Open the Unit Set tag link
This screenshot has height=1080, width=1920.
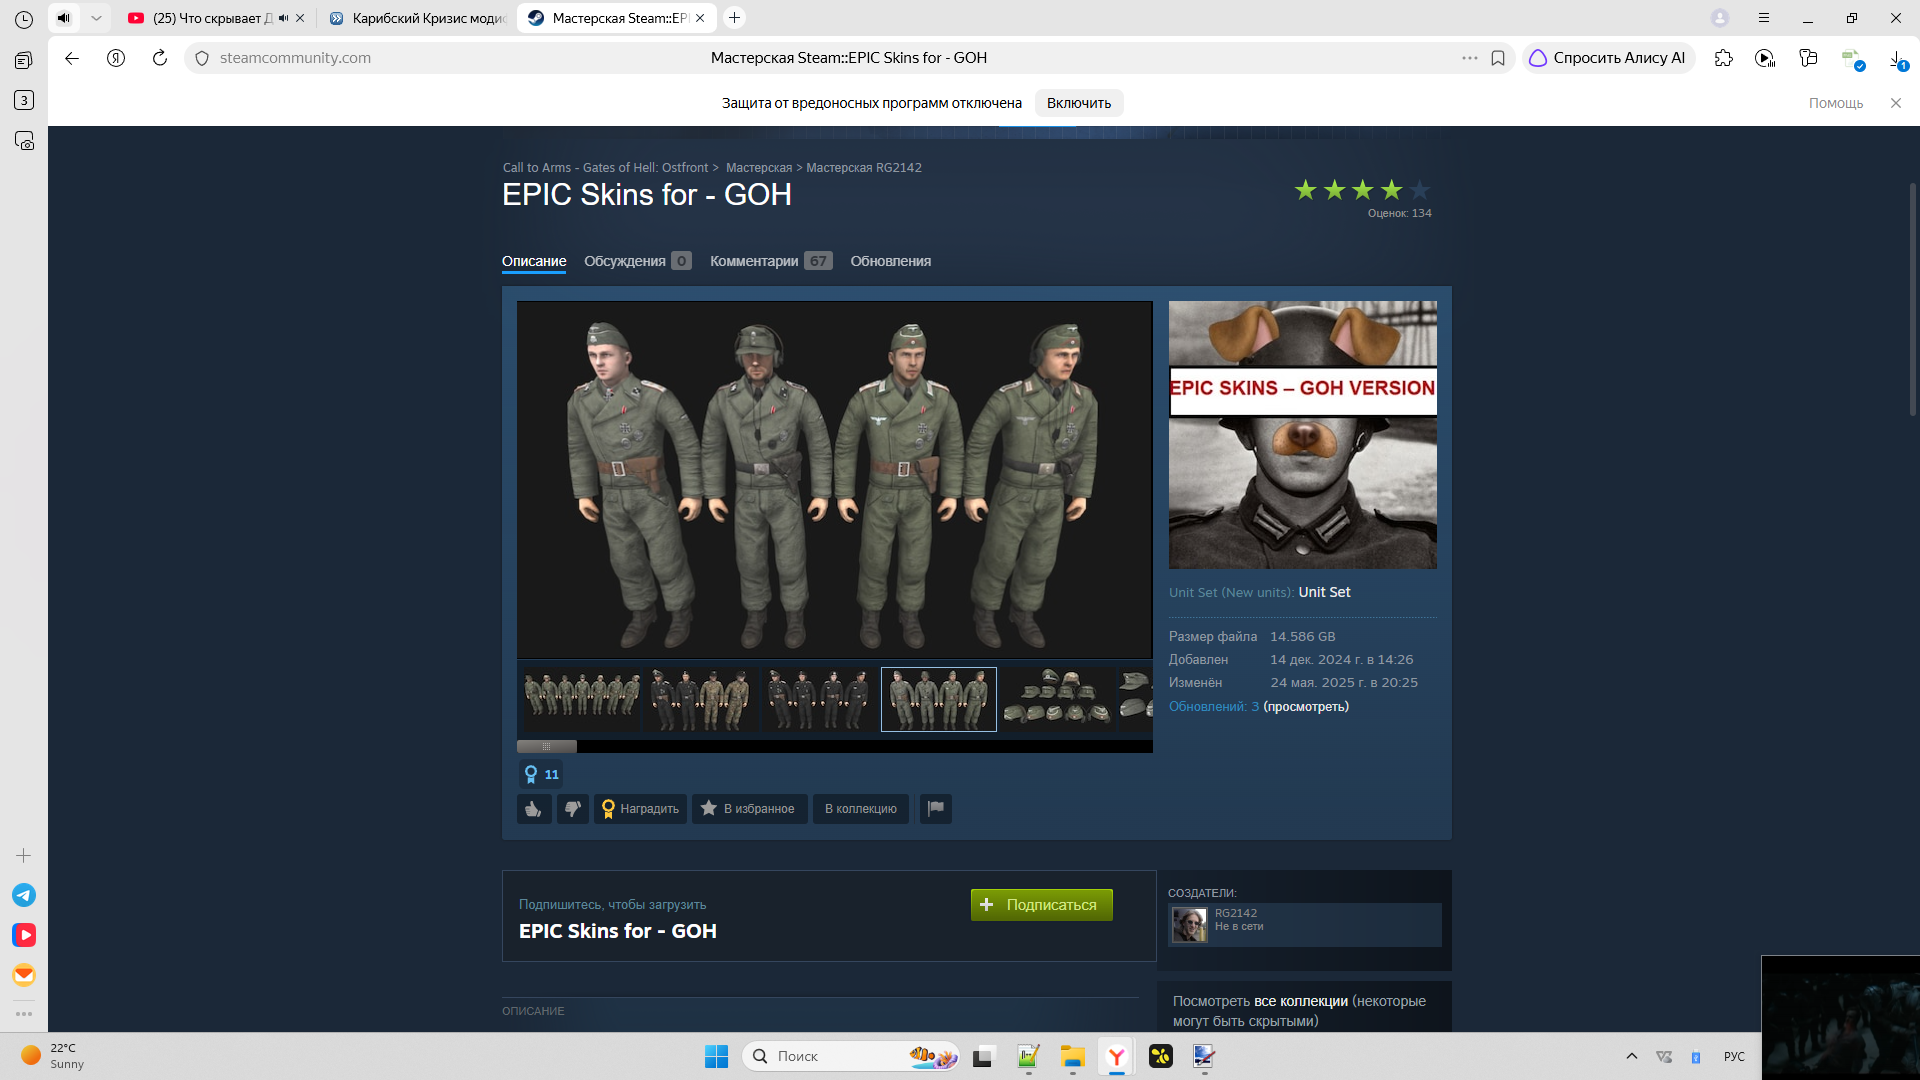(1324, 593)
